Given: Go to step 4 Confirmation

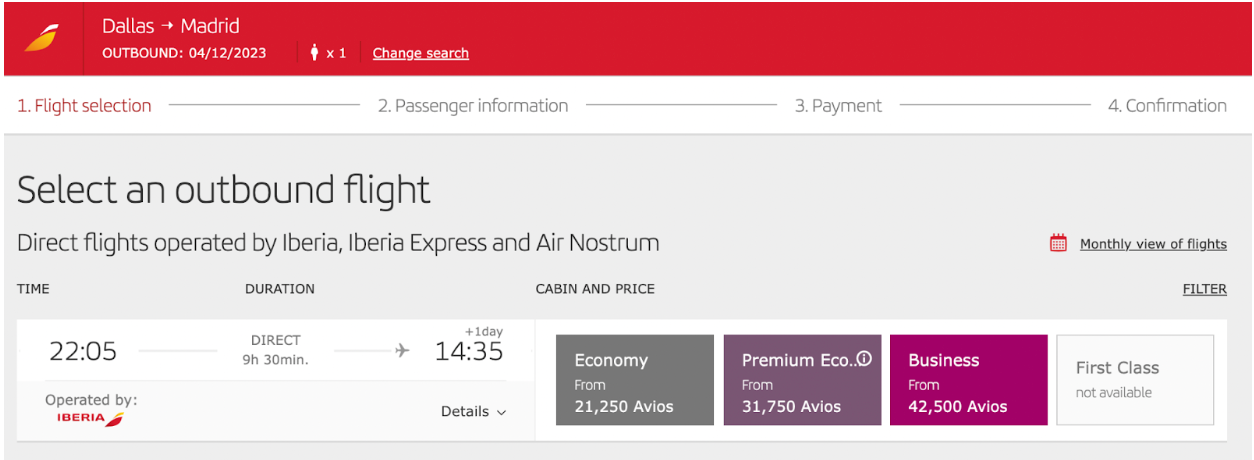Looking at the screenshot, I should tap(1167, 106).
